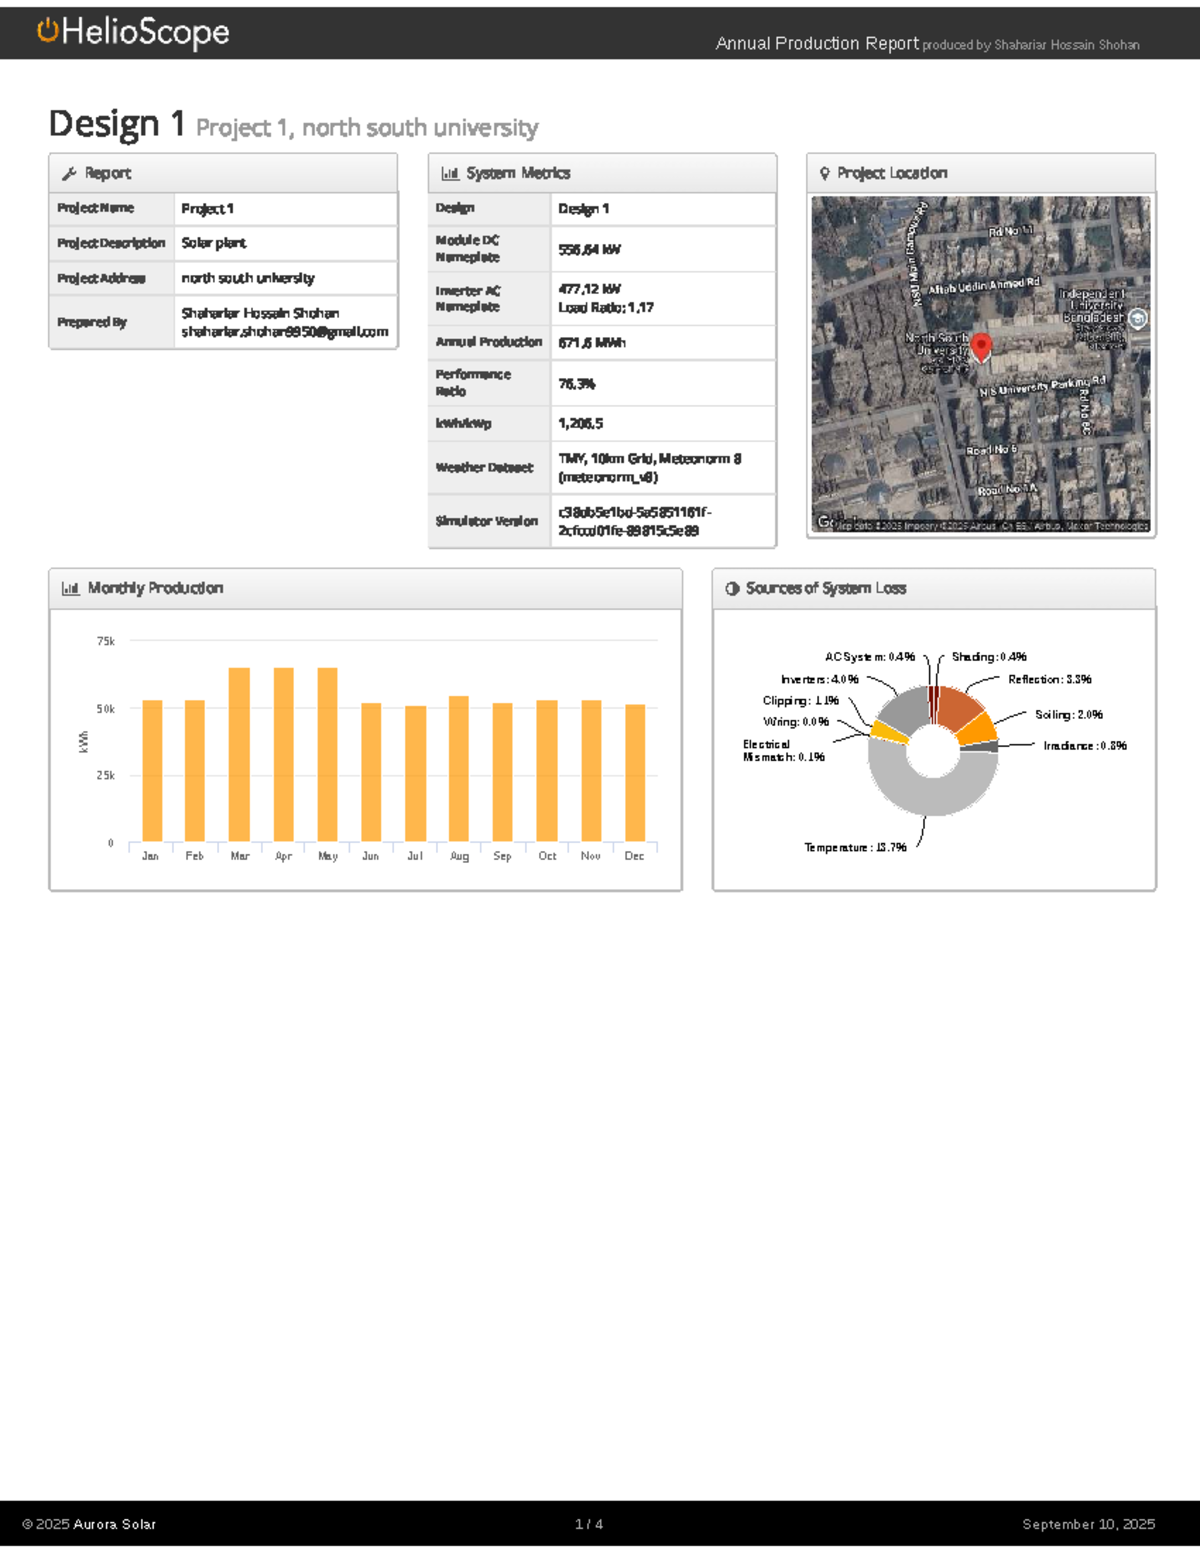Click the prepared-by email address
This screenshot has width=1200, height=1553.
(285, 332)
